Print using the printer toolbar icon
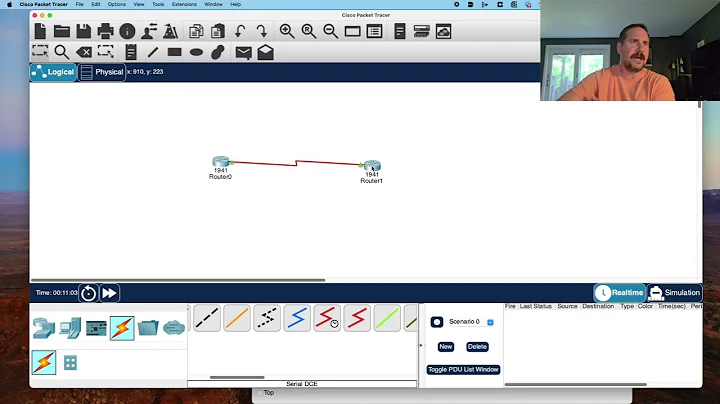 (105, 31)
